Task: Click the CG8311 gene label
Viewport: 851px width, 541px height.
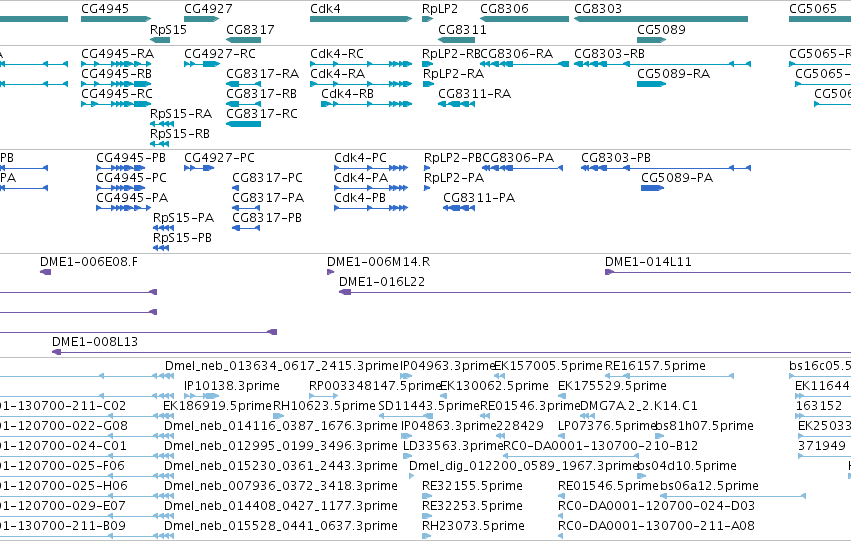Action: tap(462, 29)
